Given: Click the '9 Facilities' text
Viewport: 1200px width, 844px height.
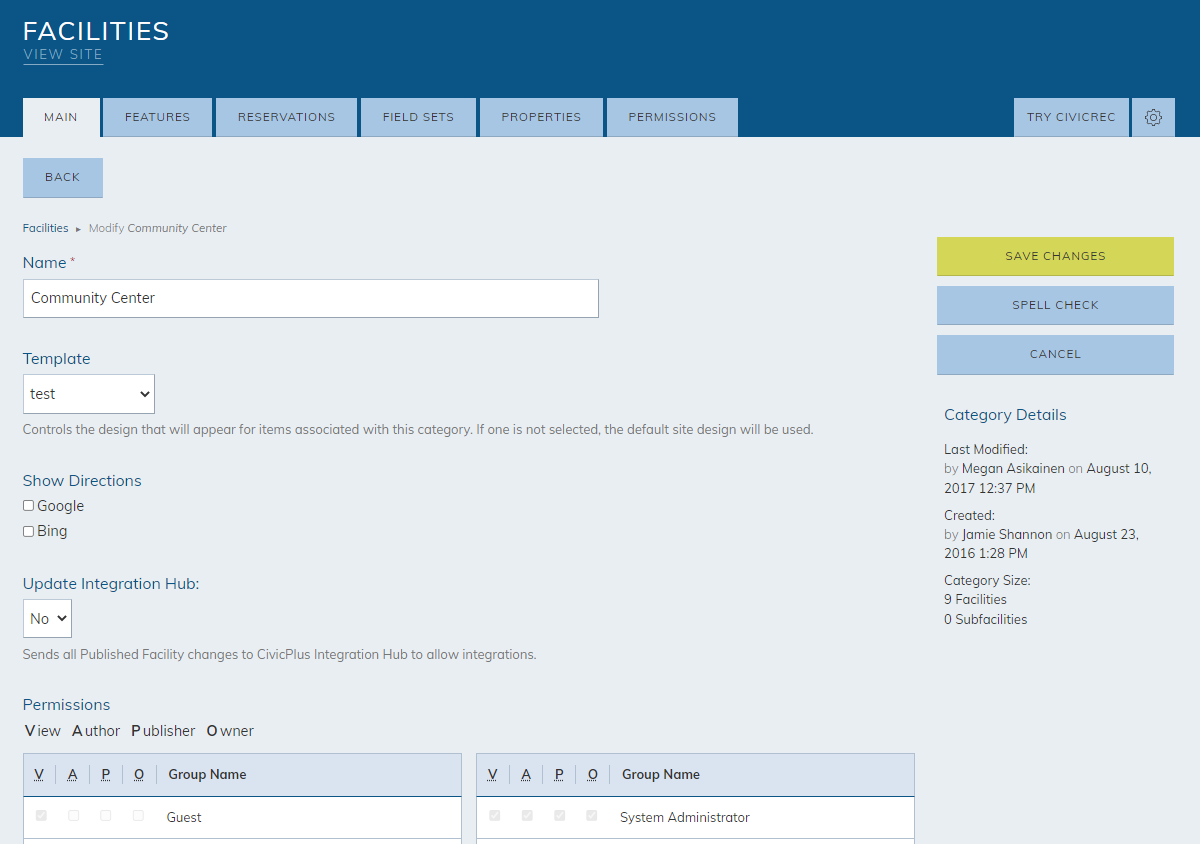Looking at the screenshot, I should pos(975,599).
